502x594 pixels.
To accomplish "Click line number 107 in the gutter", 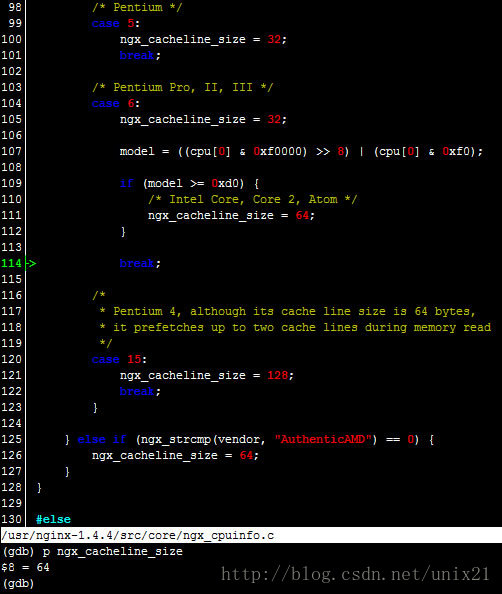I will click(11, 152).
